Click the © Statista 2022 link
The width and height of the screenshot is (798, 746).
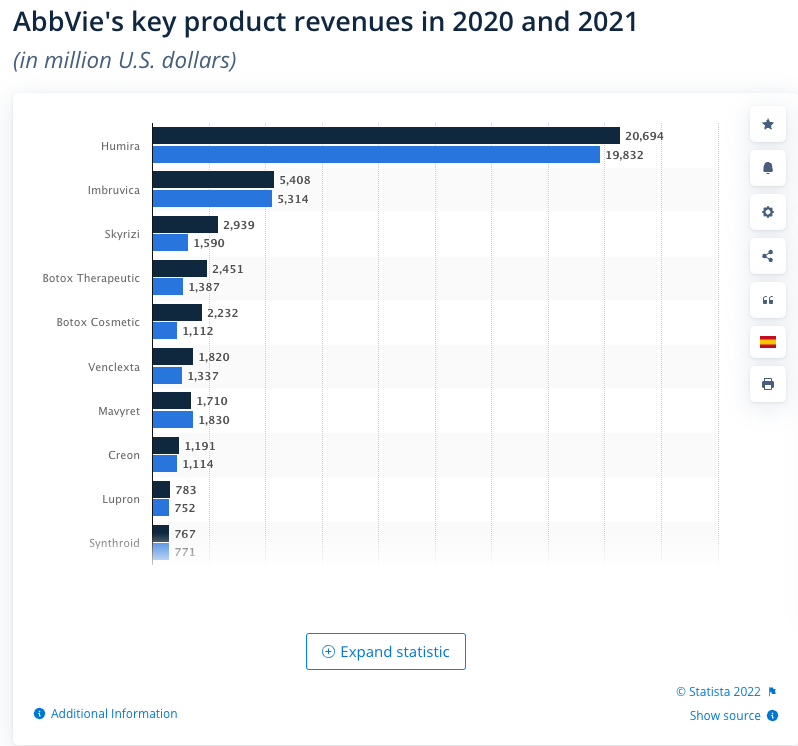[718, 692]
